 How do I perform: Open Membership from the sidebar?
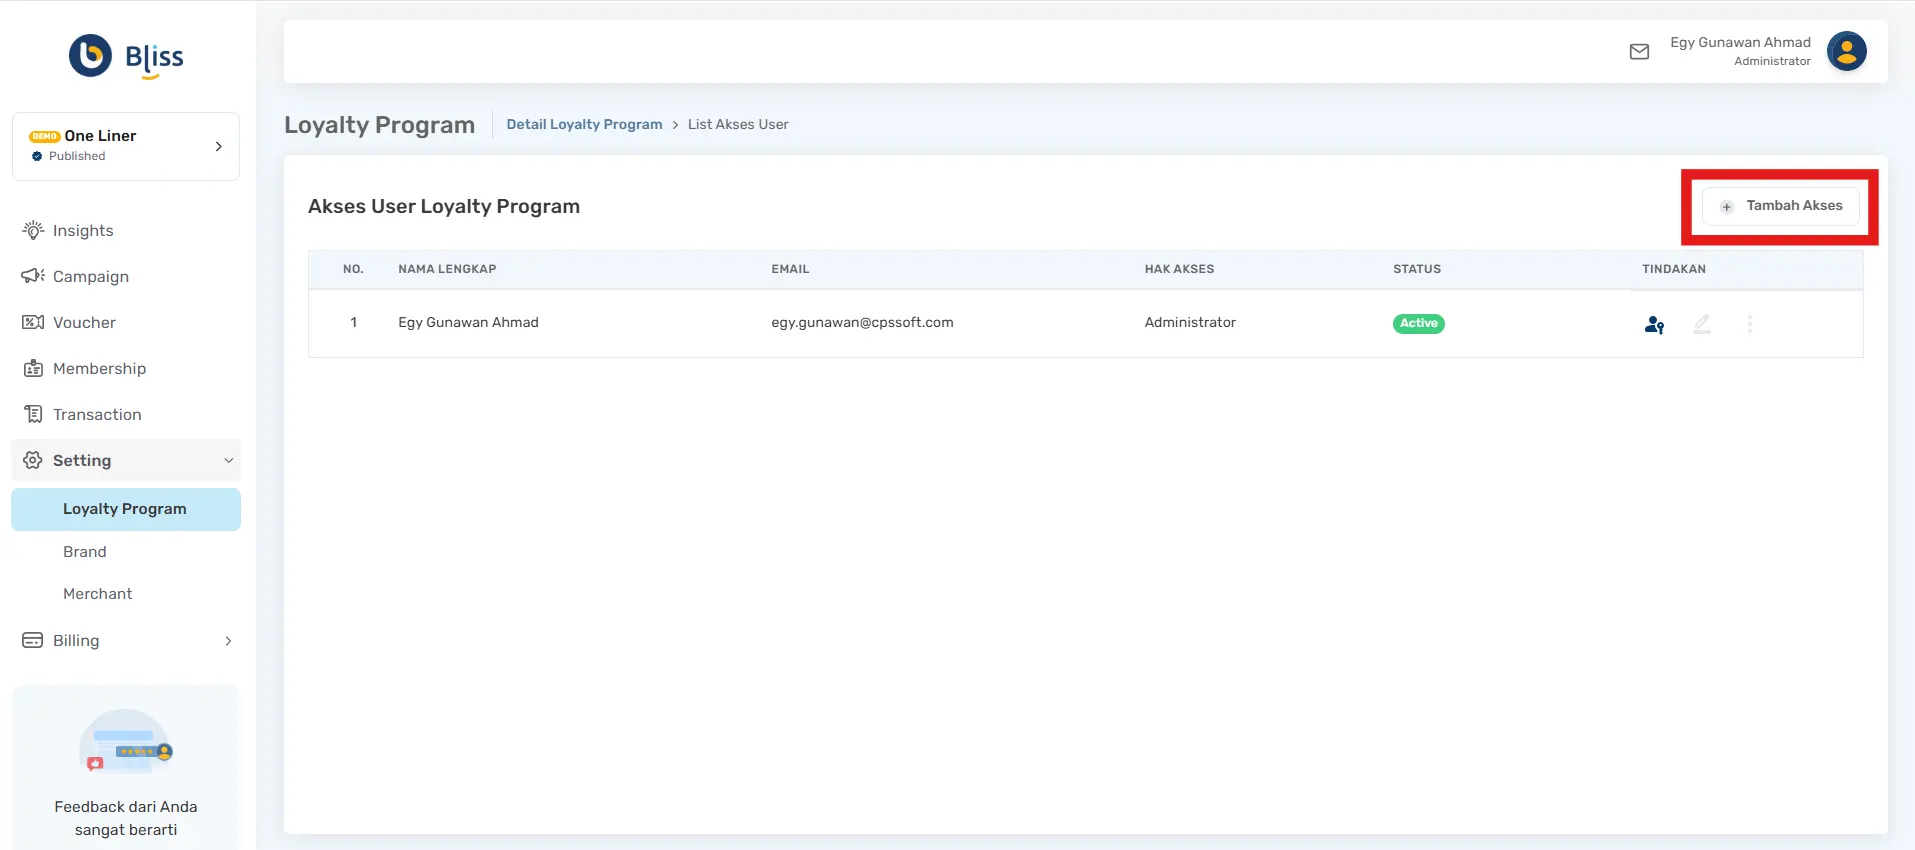tap(99, 369)
